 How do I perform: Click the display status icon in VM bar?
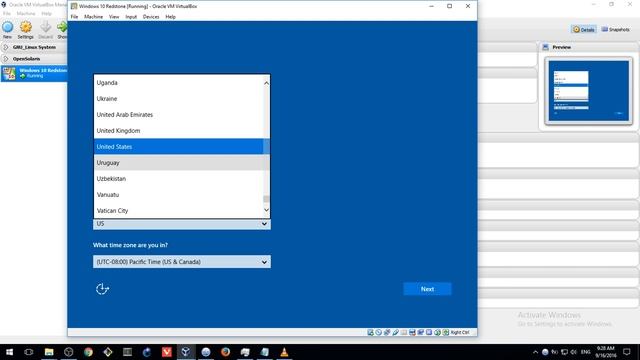tap(412, 332)
